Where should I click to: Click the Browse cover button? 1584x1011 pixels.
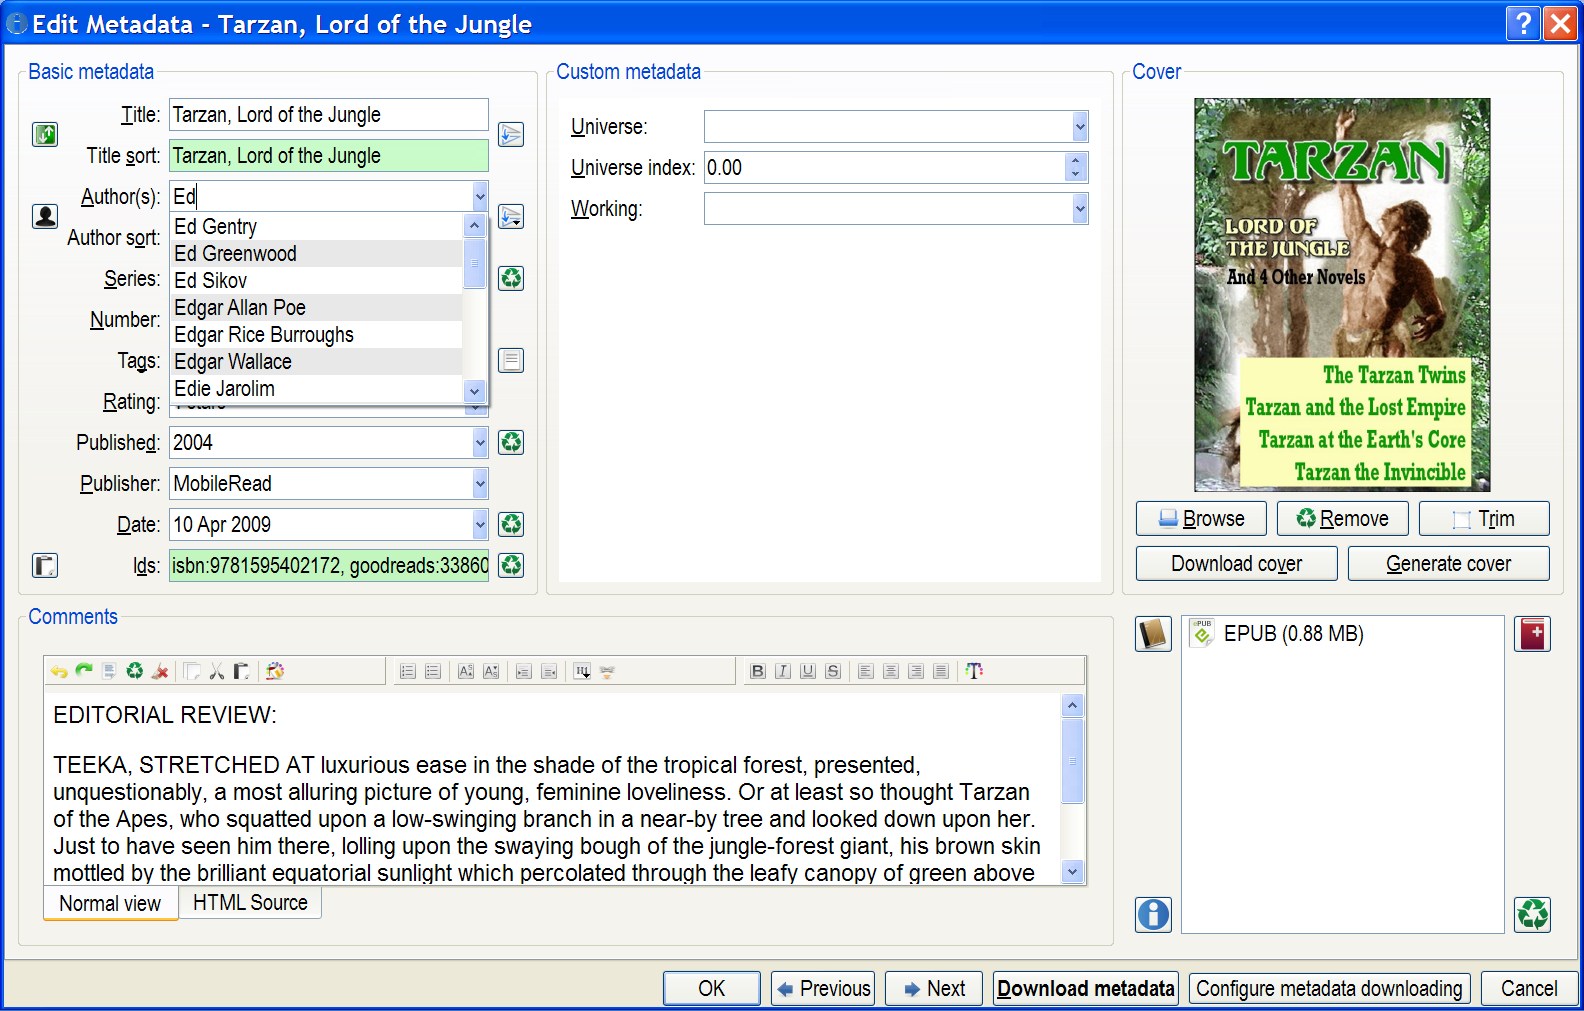tap(1201, 518)
